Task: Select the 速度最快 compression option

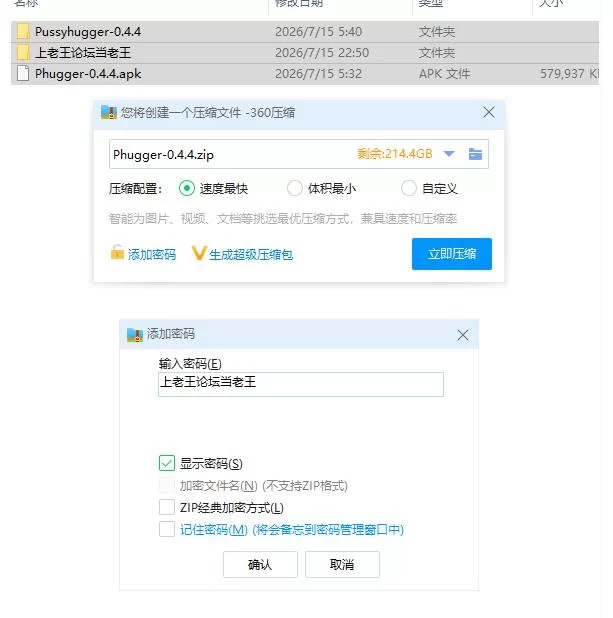Action: [x=186, y=188]
